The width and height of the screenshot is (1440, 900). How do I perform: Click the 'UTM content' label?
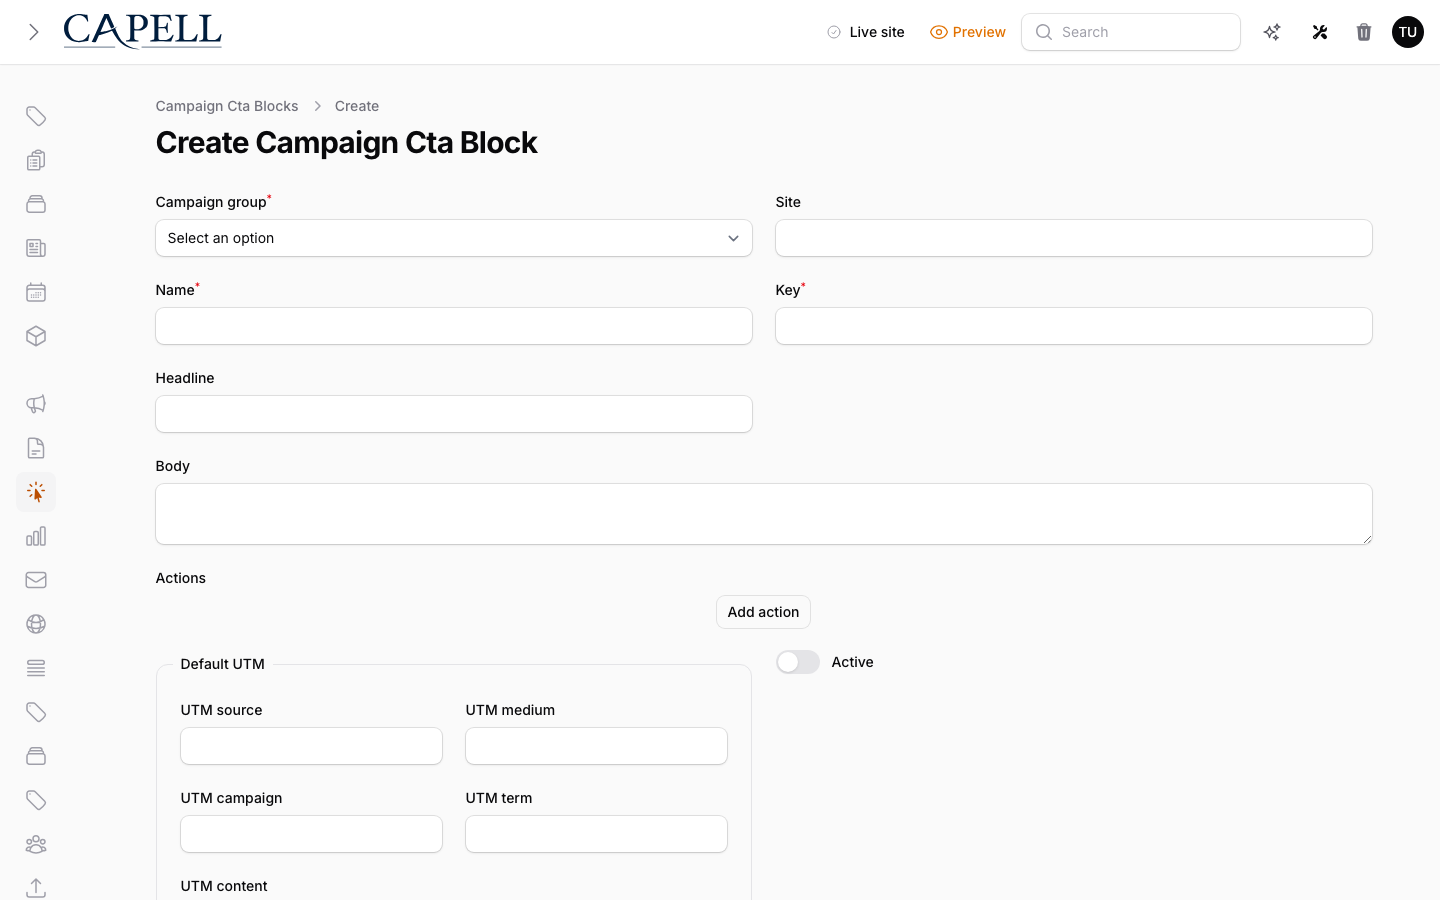(224, 886)
